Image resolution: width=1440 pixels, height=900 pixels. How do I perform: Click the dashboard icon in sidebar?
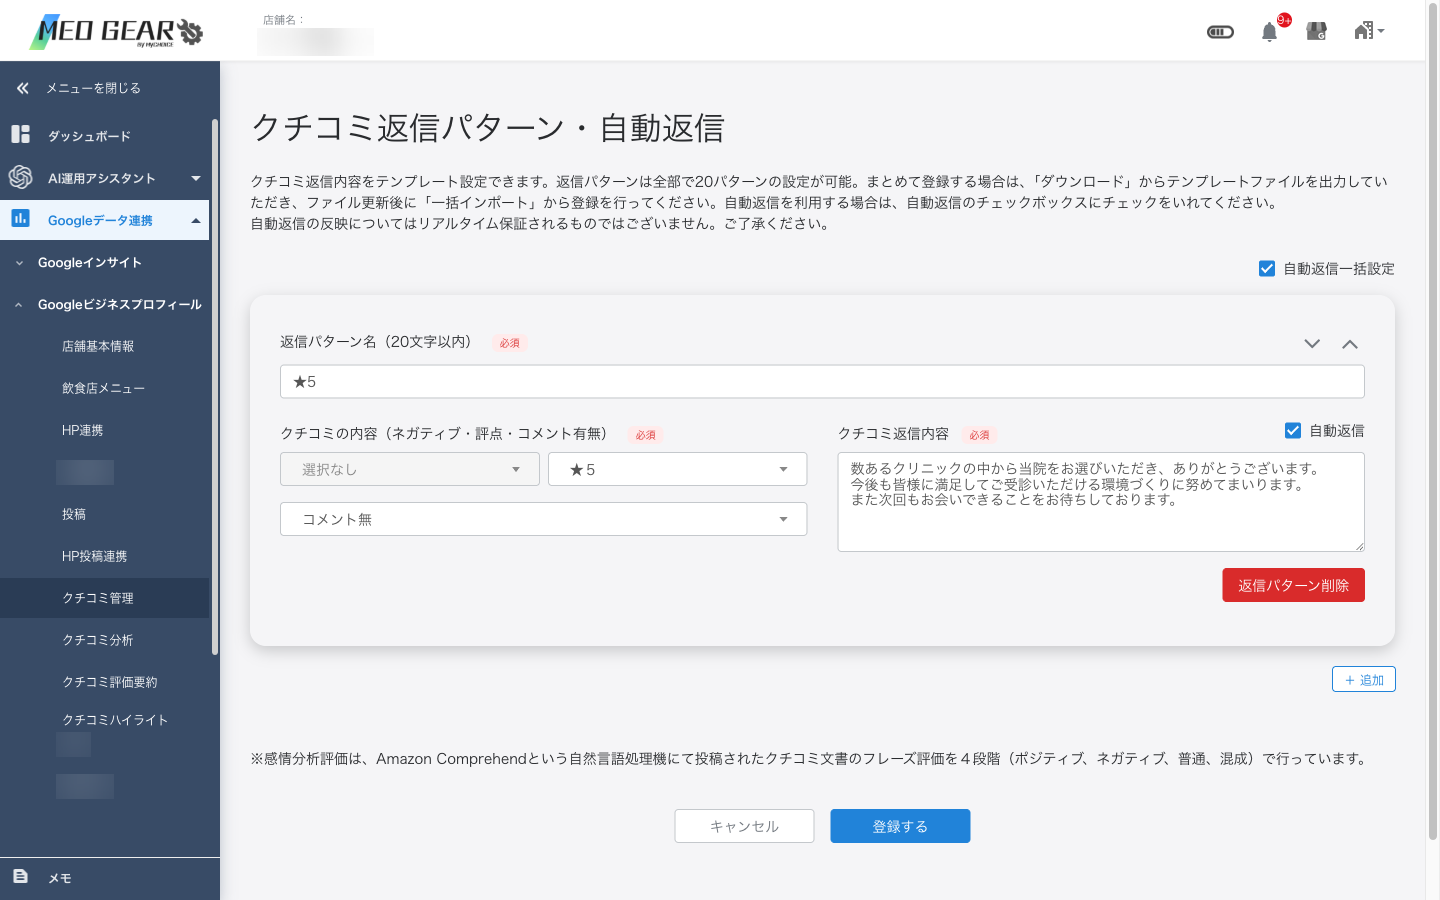pos(20,134)
